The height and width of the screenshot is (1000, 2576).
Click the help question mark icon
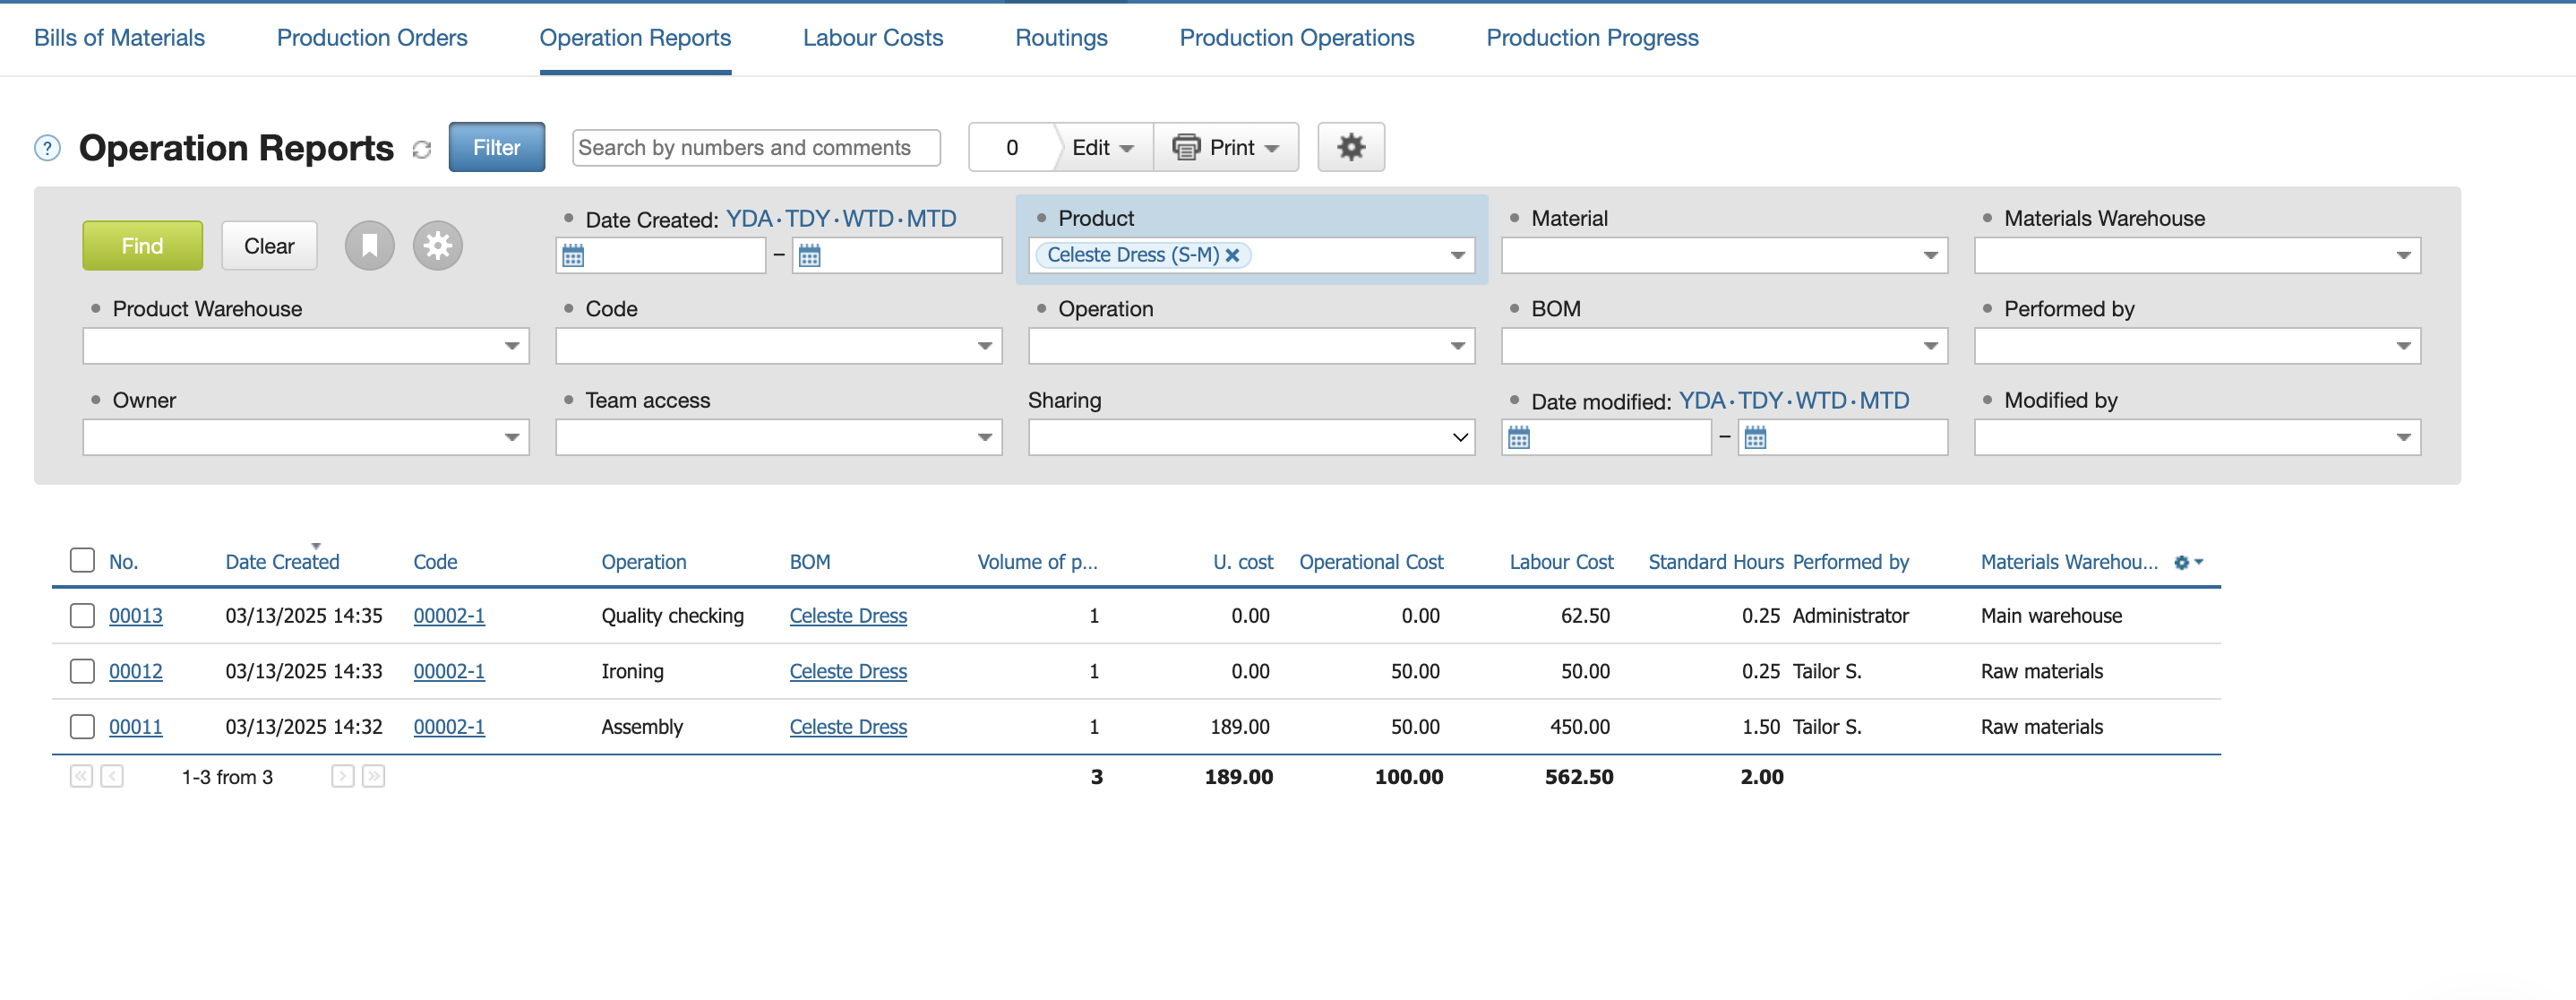click(47, 148)
